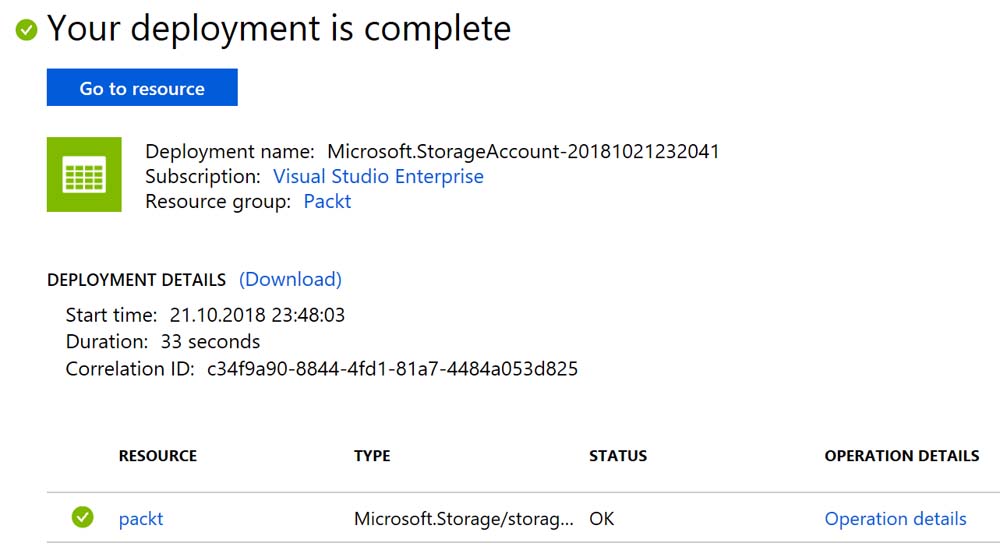
Task: Select the Microsoft.Storage type cell text
Action: (x=464, y=519)
